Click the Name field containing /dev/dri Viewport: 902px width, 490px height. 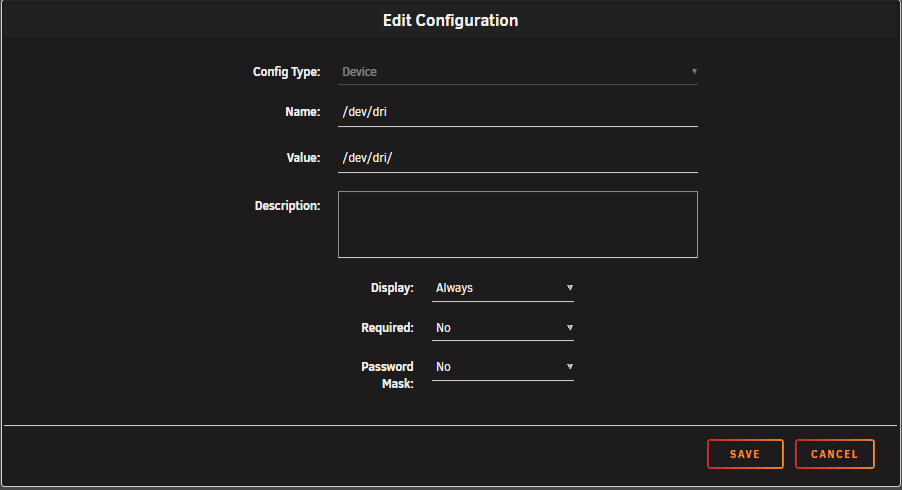coord(517,112)
